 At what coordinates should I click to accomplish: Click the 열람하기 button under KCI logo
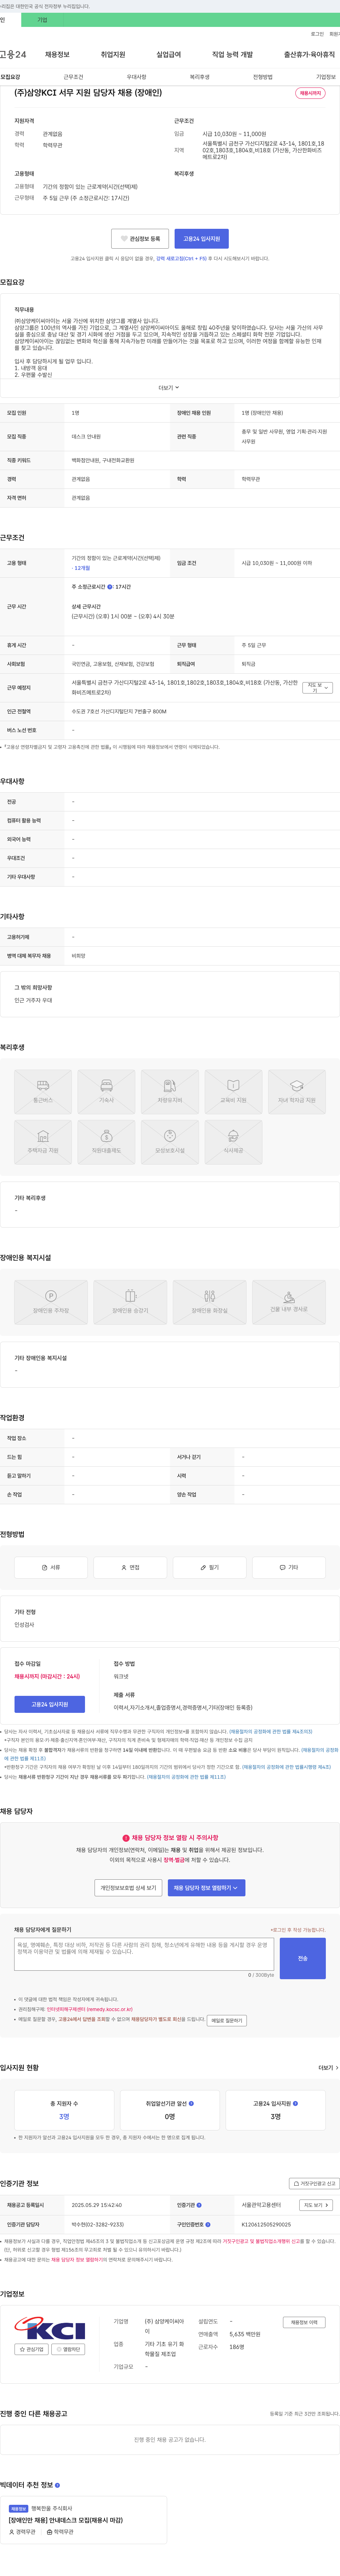(68, 2349)
